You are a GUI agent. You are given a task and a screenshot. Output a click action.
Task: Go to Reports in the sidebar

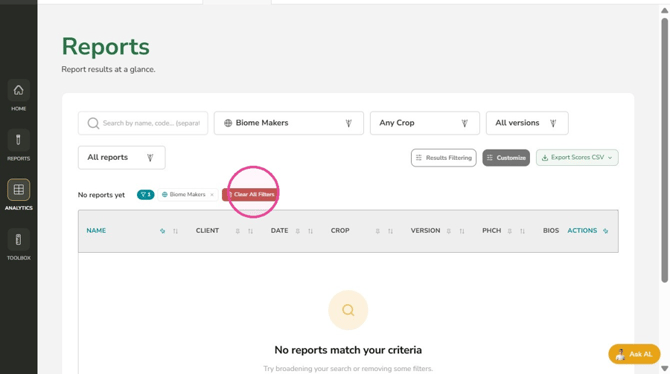pyautogui.click(x=18, y=140)
